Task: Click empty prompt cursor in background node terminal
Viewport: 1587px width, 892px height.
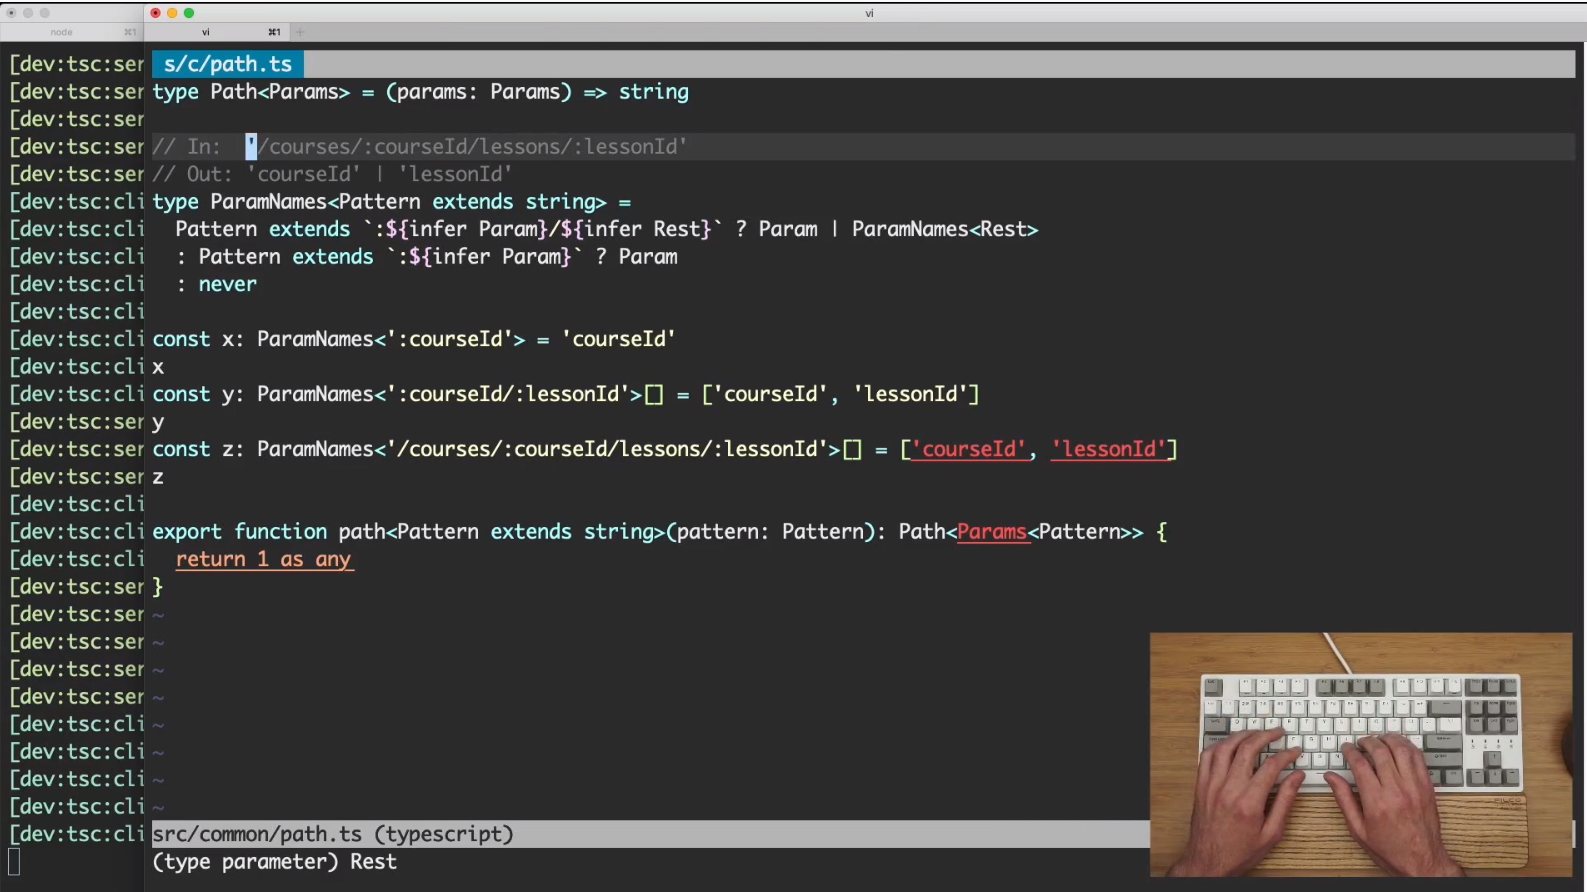Action: 14,862
